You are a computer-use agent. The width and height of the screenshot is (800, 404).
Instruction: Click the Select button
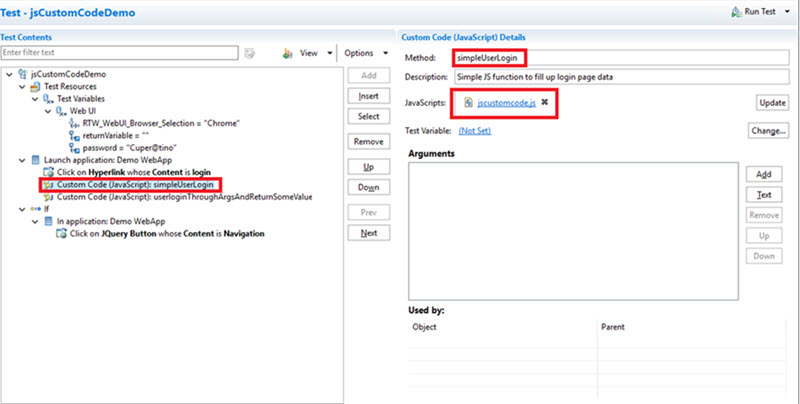[x=368, y=116]
